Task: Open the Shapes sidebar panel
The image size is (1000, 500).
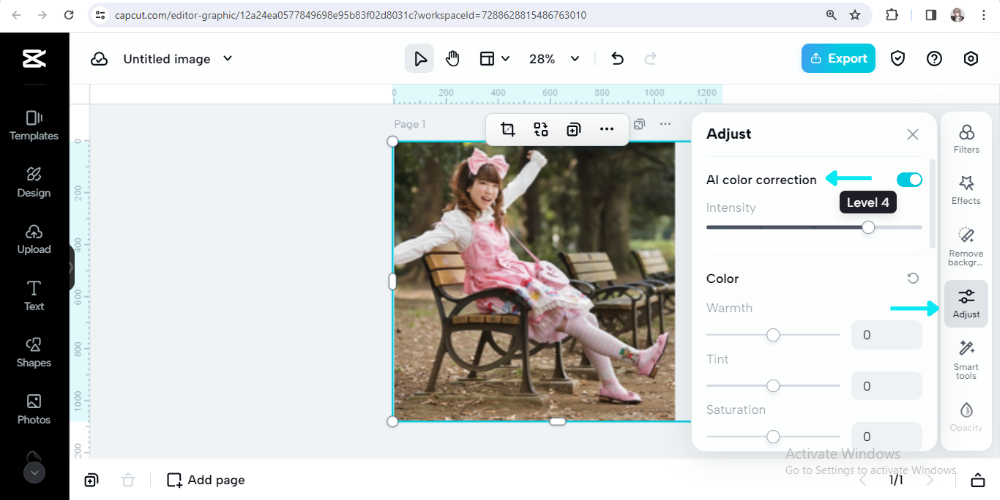Action: coord(34,353)
